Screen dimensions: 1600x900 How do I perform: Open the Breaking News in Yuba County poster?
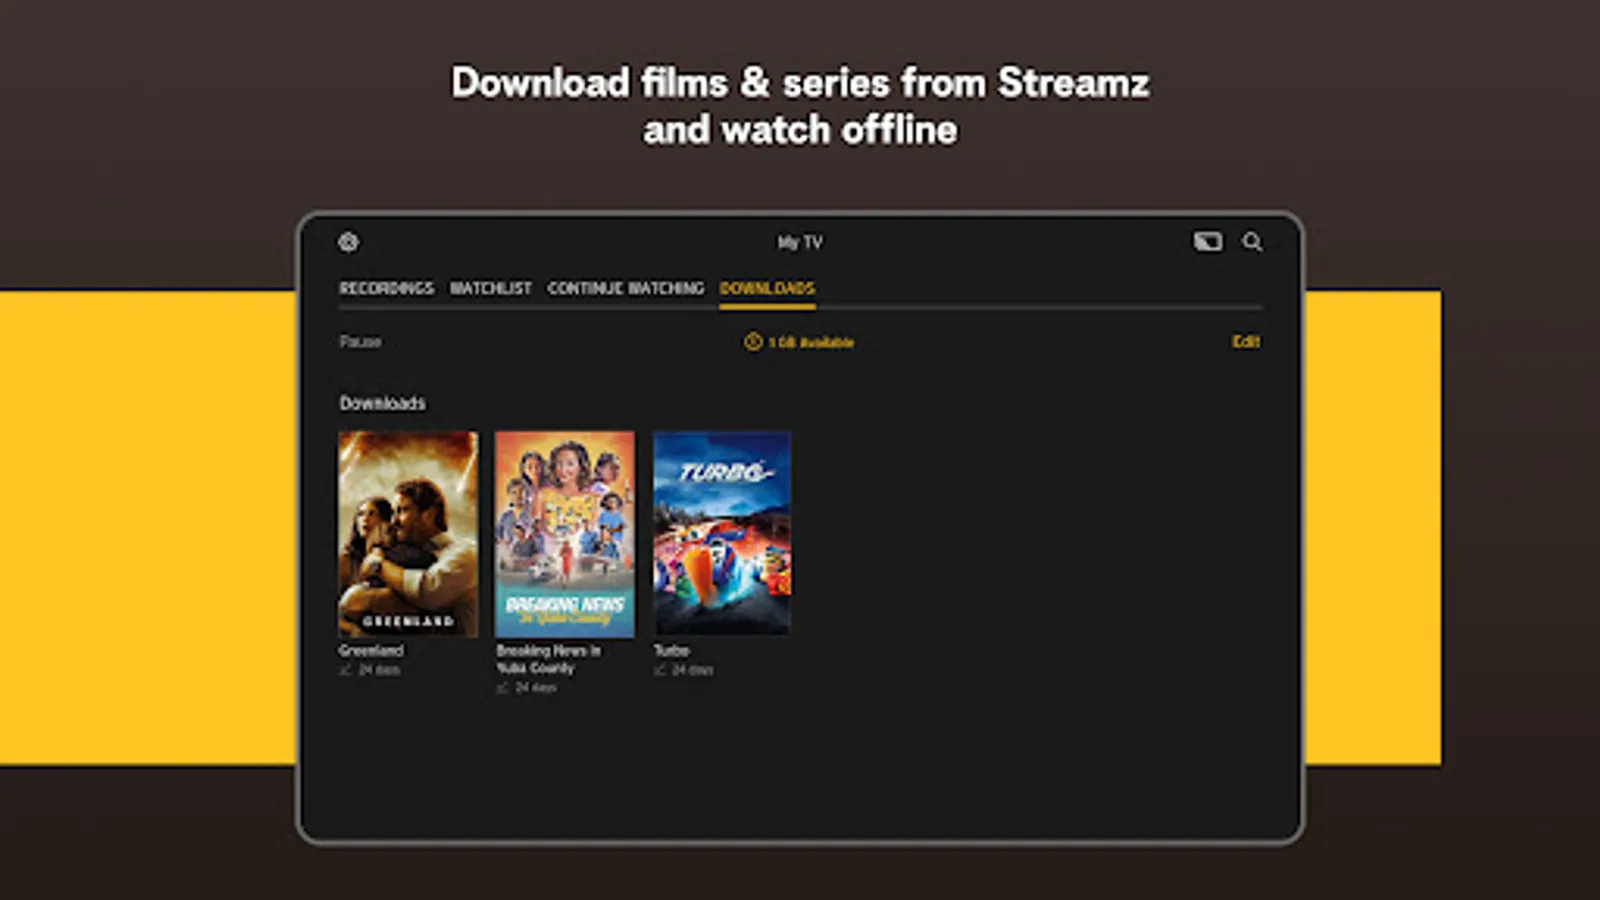click(565, 534)
